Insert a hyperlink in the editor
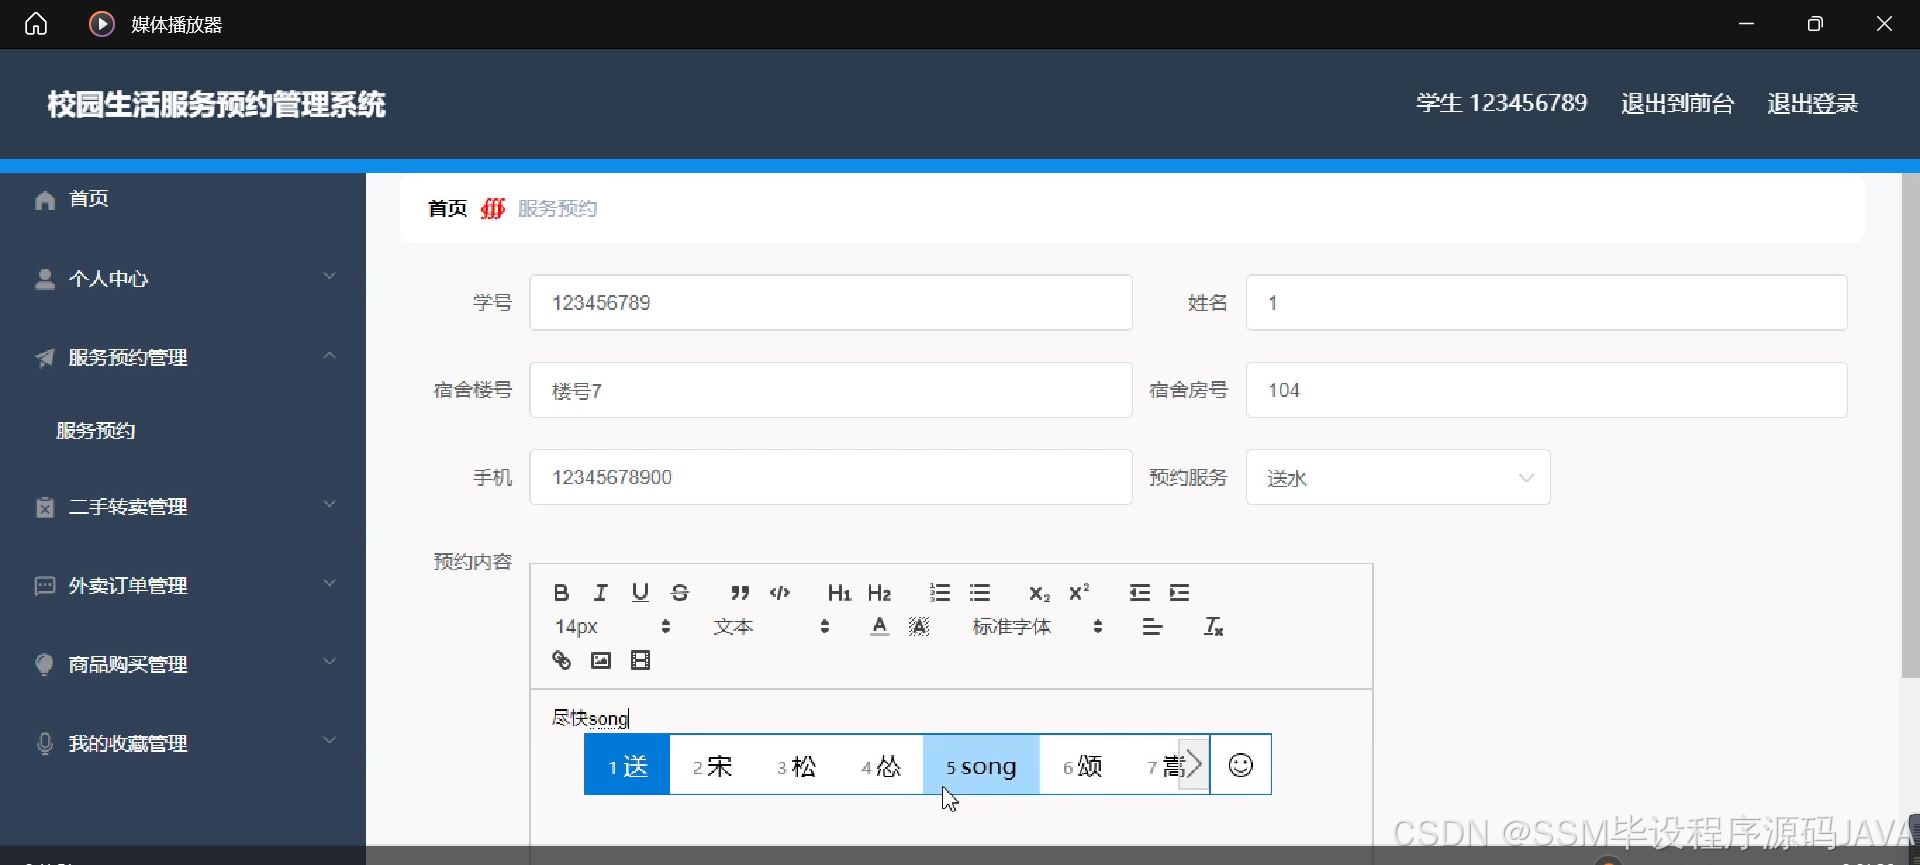This screenshot has width=1920, height=865. click(561, 660)
